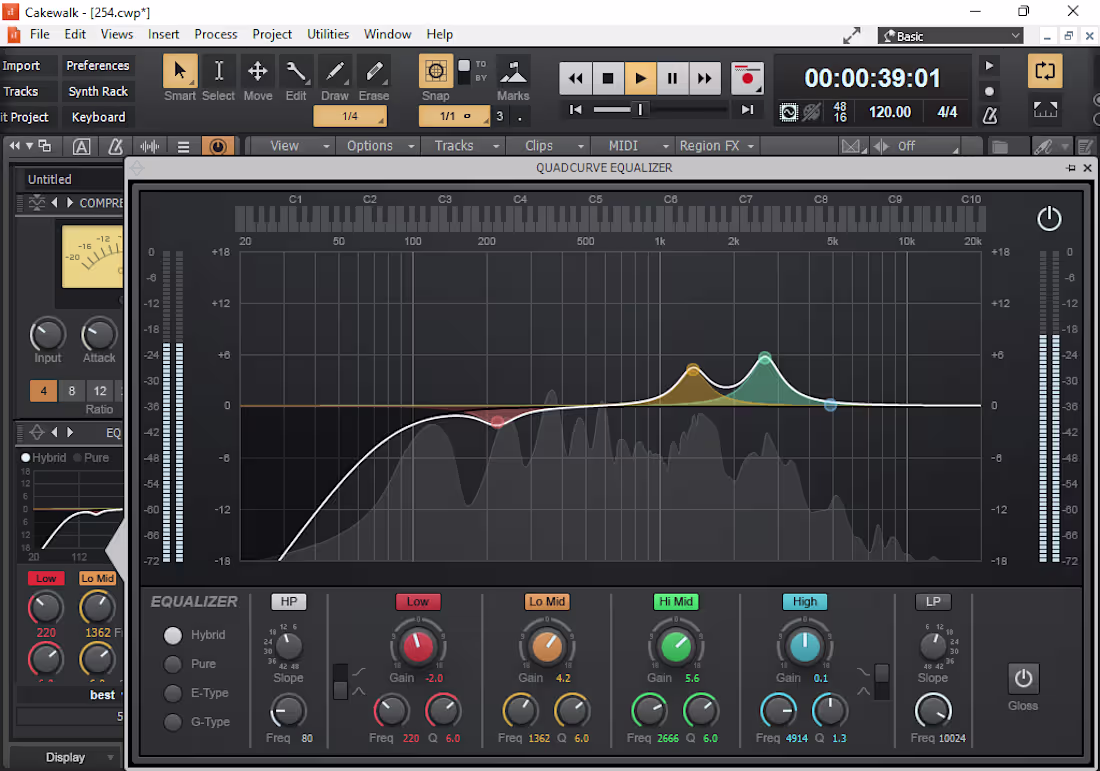1100x771 pixels.
Task: Click the Low band node on EQ graph
Action: (497, 422)
